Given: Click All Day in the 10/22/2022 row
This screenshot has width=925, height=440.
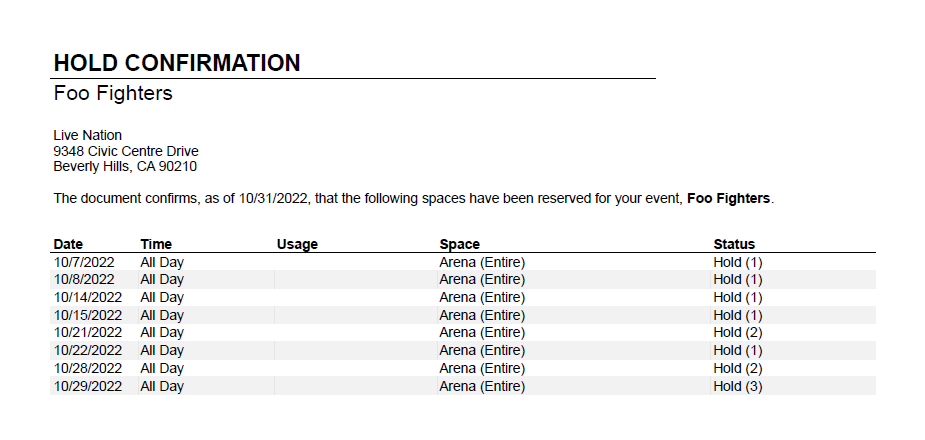Looking at the screenshot, I should [162, 350].
